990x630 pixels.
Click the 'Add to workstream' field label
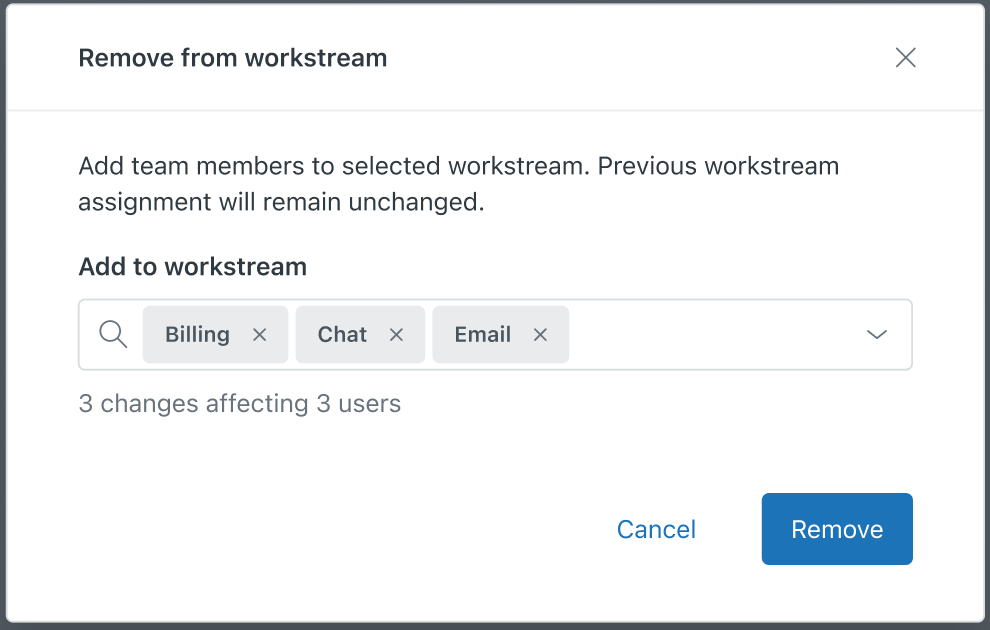[192, 267]
